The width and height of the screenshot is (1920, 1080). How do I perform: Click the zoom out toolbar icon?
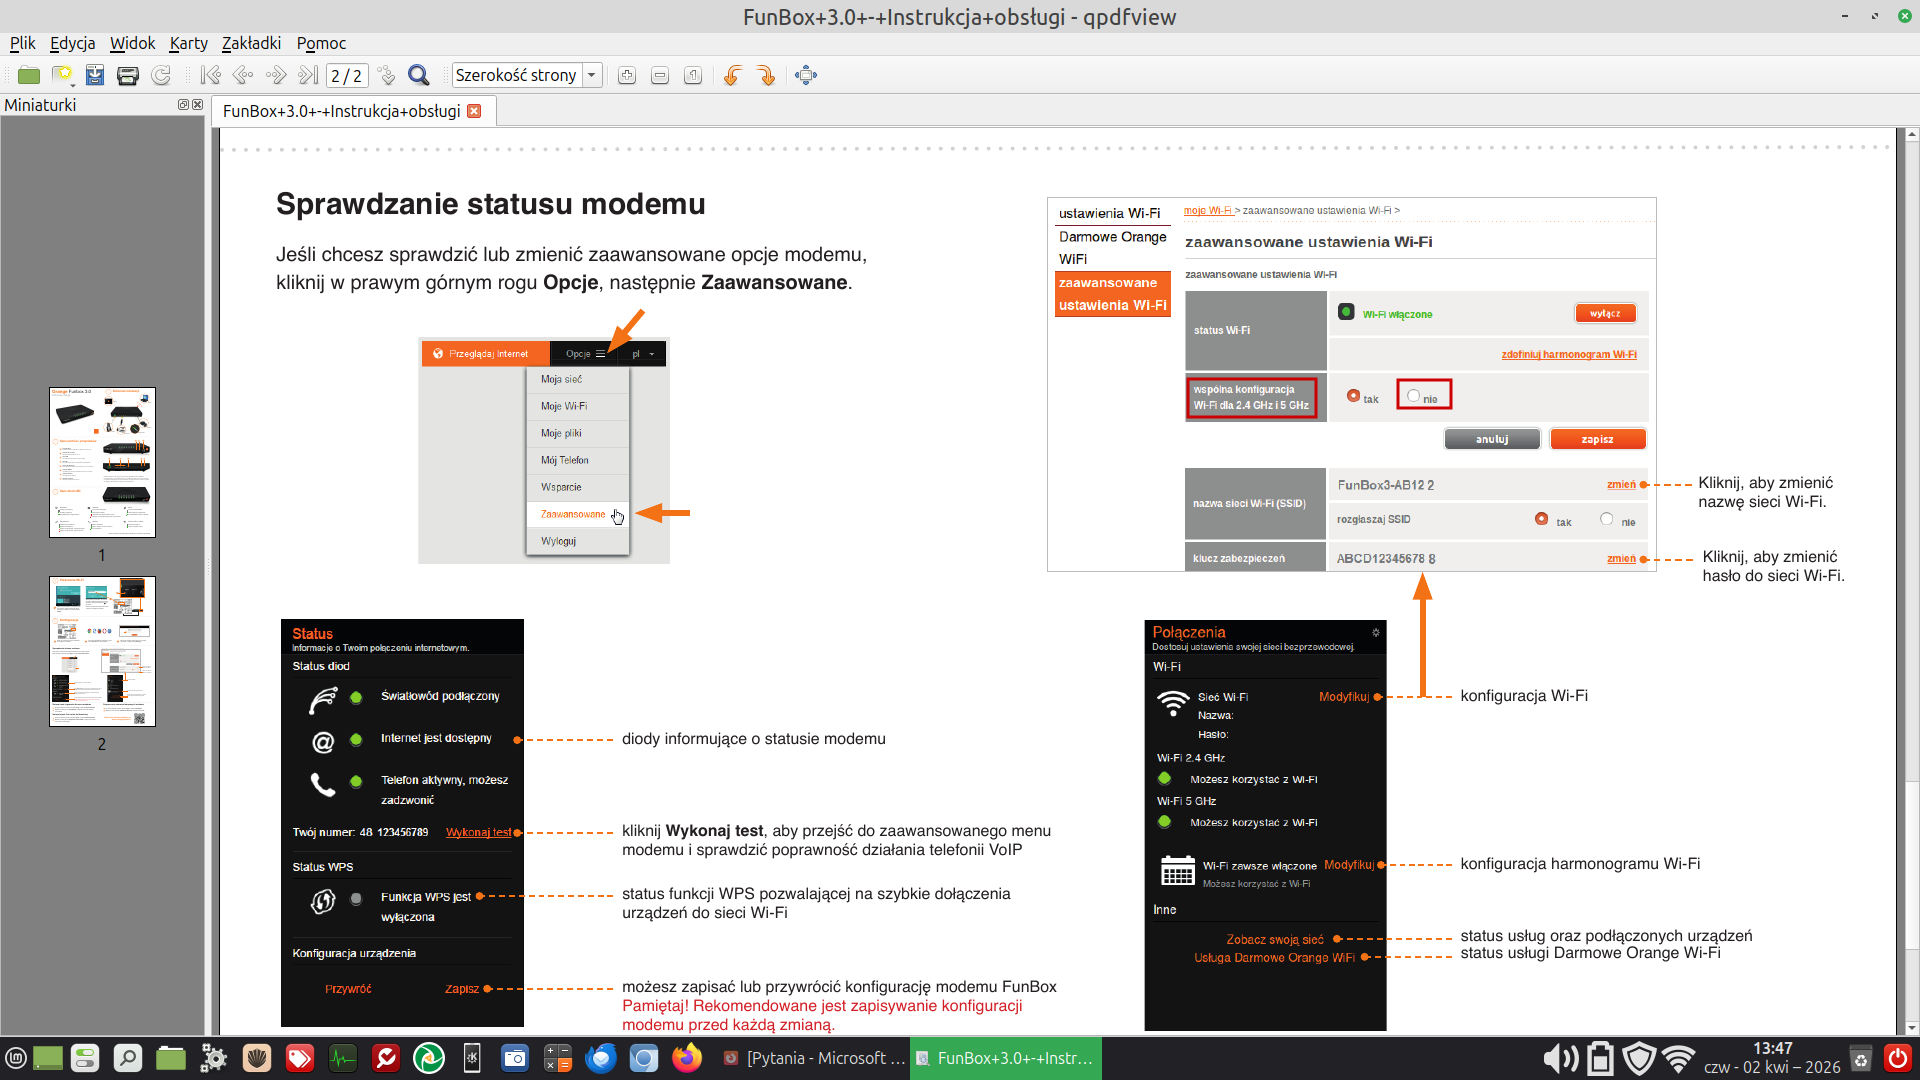(660, 76)
